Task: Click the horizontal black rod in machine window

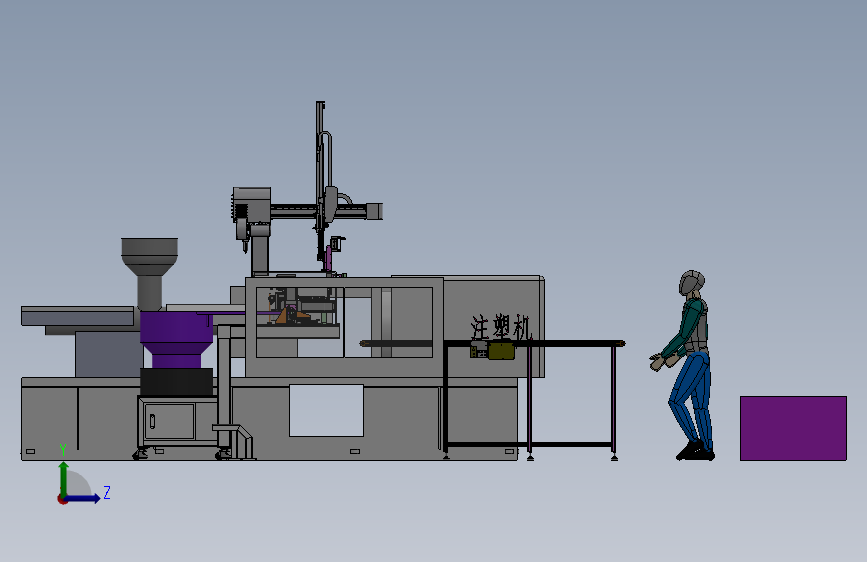Action: (x=396, y=344)
